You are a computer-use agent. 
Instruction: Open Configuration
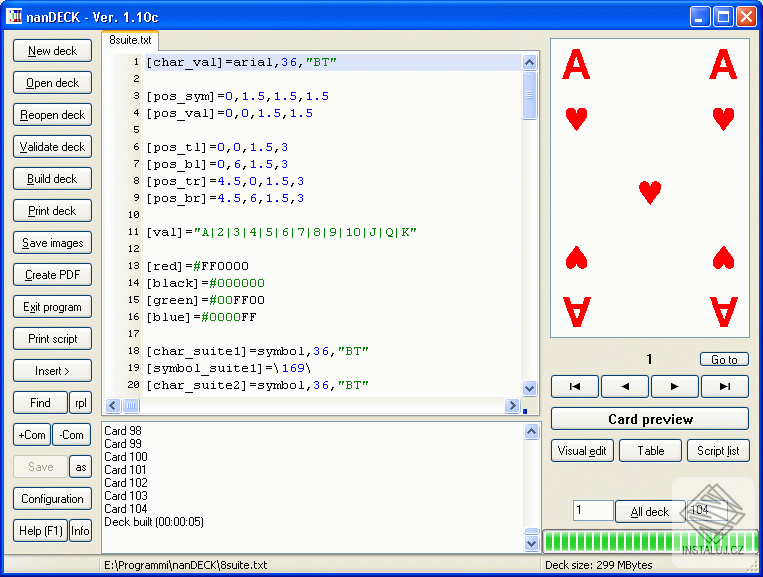[x=53, y=499]
